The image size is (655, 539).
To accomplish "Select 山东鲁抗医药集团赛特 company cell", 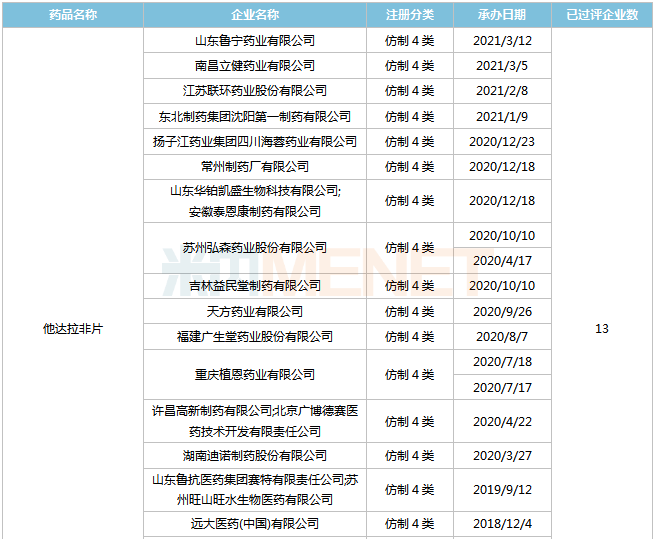I will tap(255, 490).
